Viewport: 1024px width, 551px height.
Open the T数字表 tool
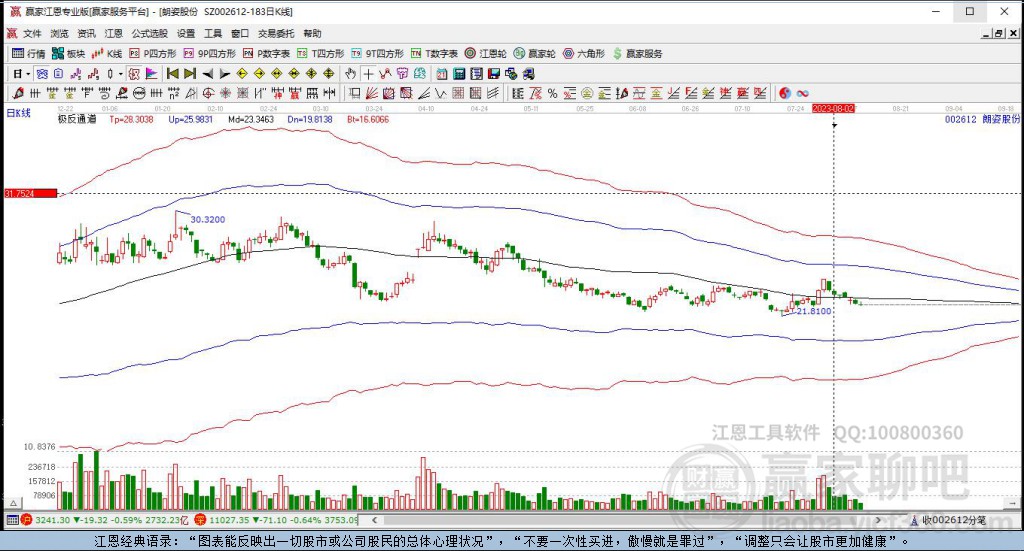click(434, 54)
